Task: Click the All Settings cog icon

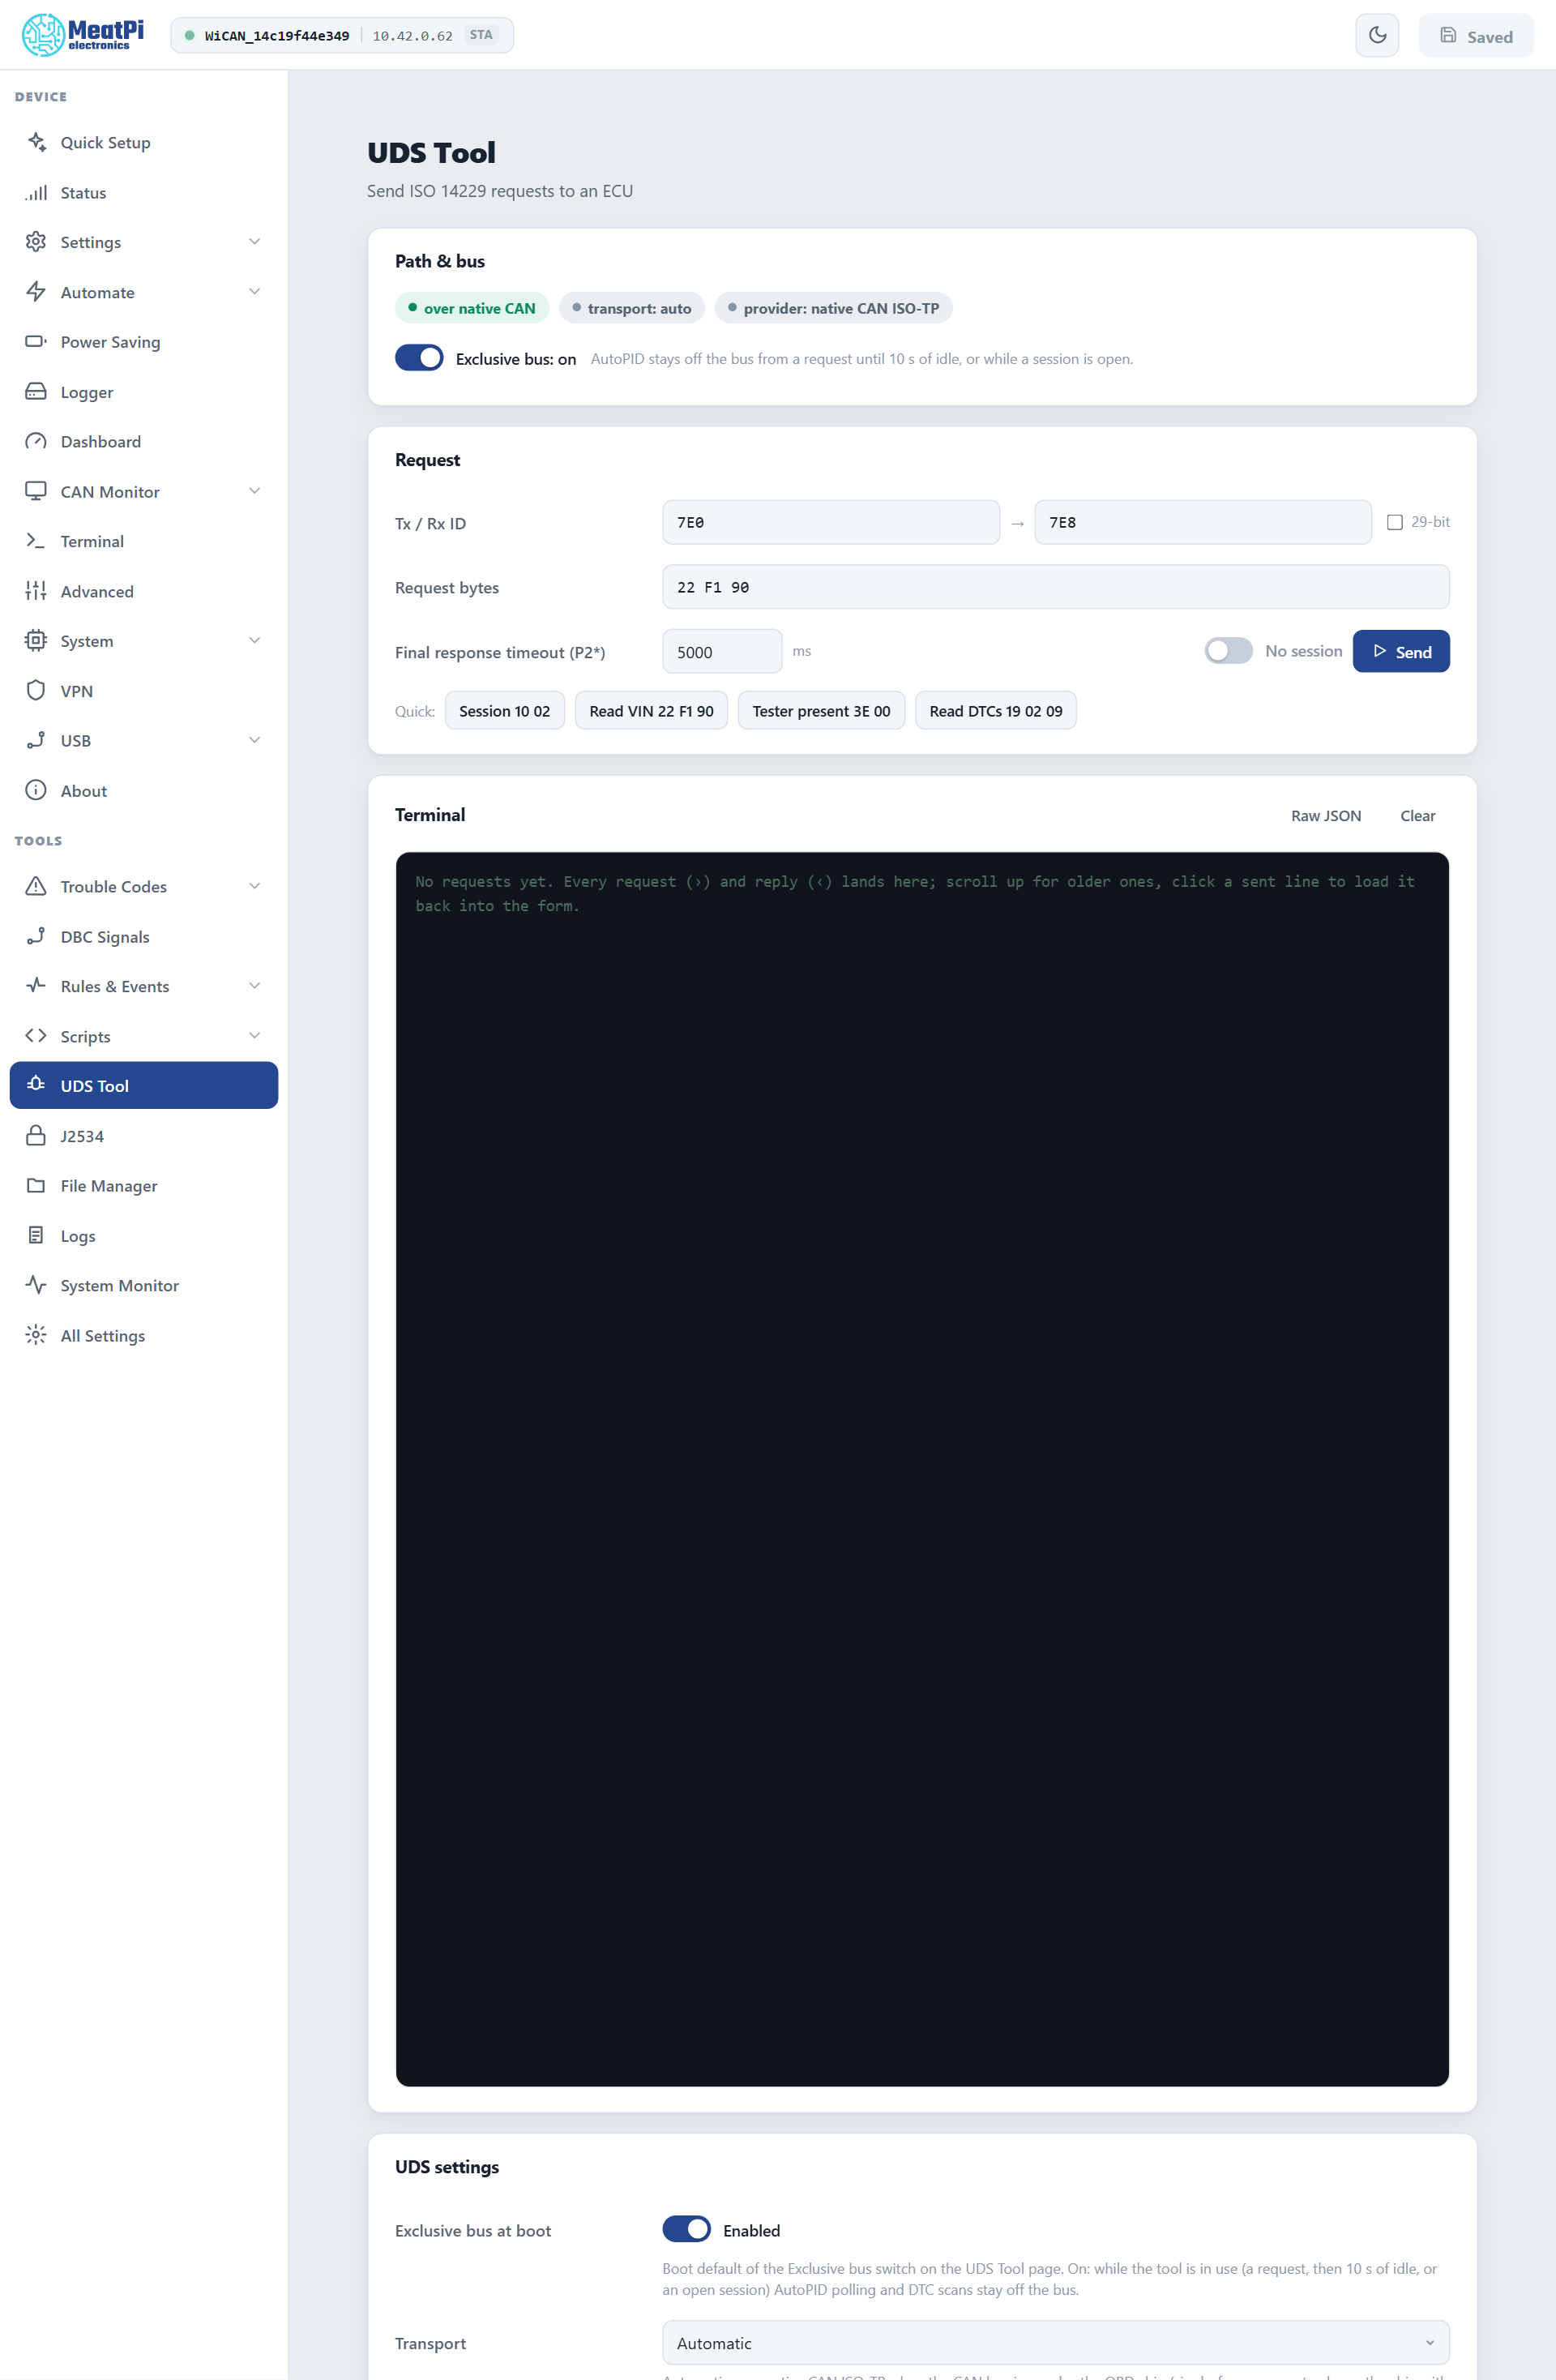Action: 36,1335
